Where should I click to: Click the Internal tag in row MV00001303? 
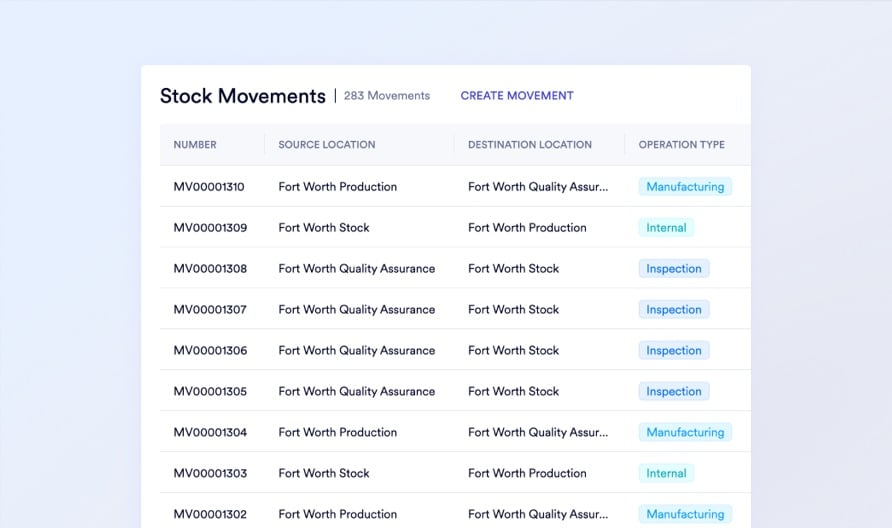coord(666,473)
